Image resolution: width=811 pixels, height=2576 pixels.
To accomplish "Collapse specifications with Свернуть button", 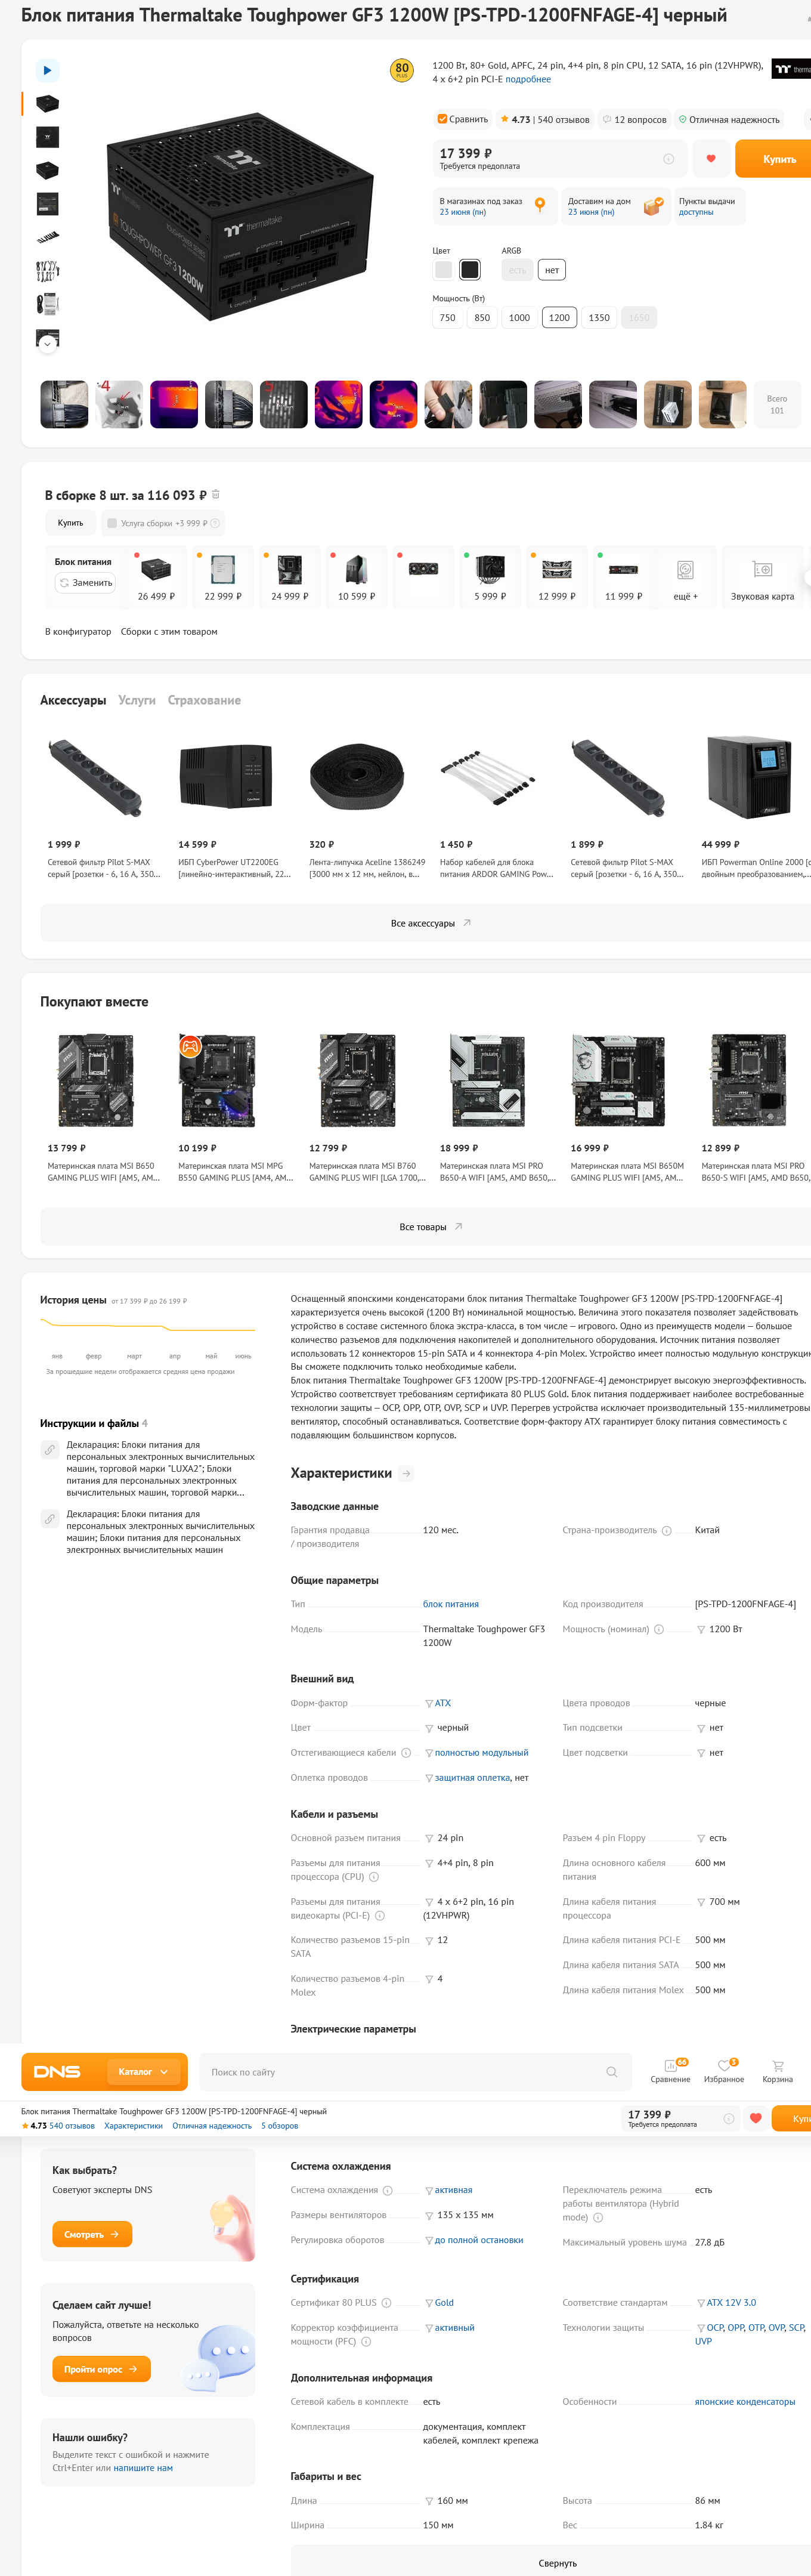I will tap(557, 2563).
